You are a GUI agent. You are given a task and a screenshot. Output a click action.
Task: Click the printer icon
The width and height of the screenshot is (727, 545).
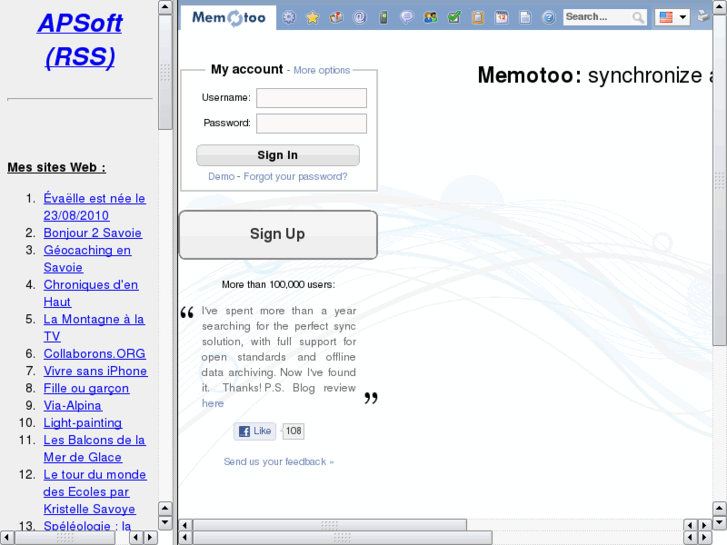(x=703, y=16)
